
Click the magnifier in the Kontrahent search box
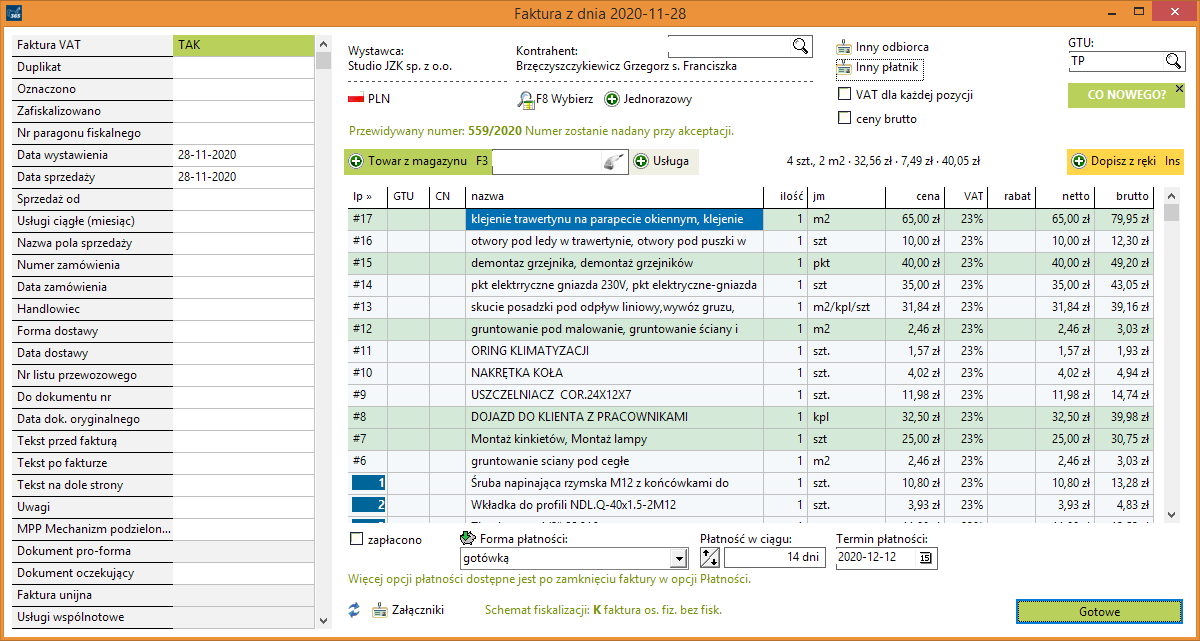800,46
